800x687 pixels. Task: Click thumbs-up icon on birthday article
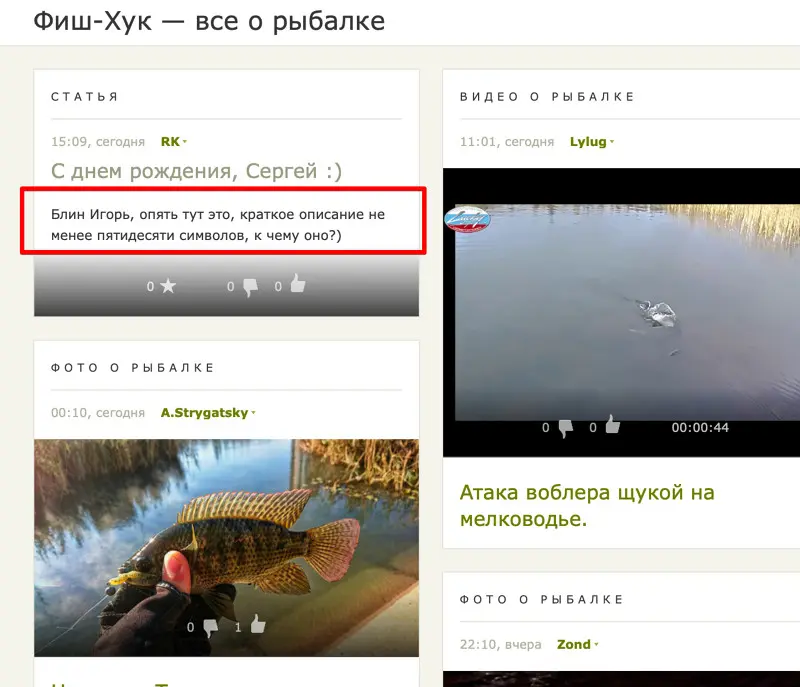click(x=298, y=283)
